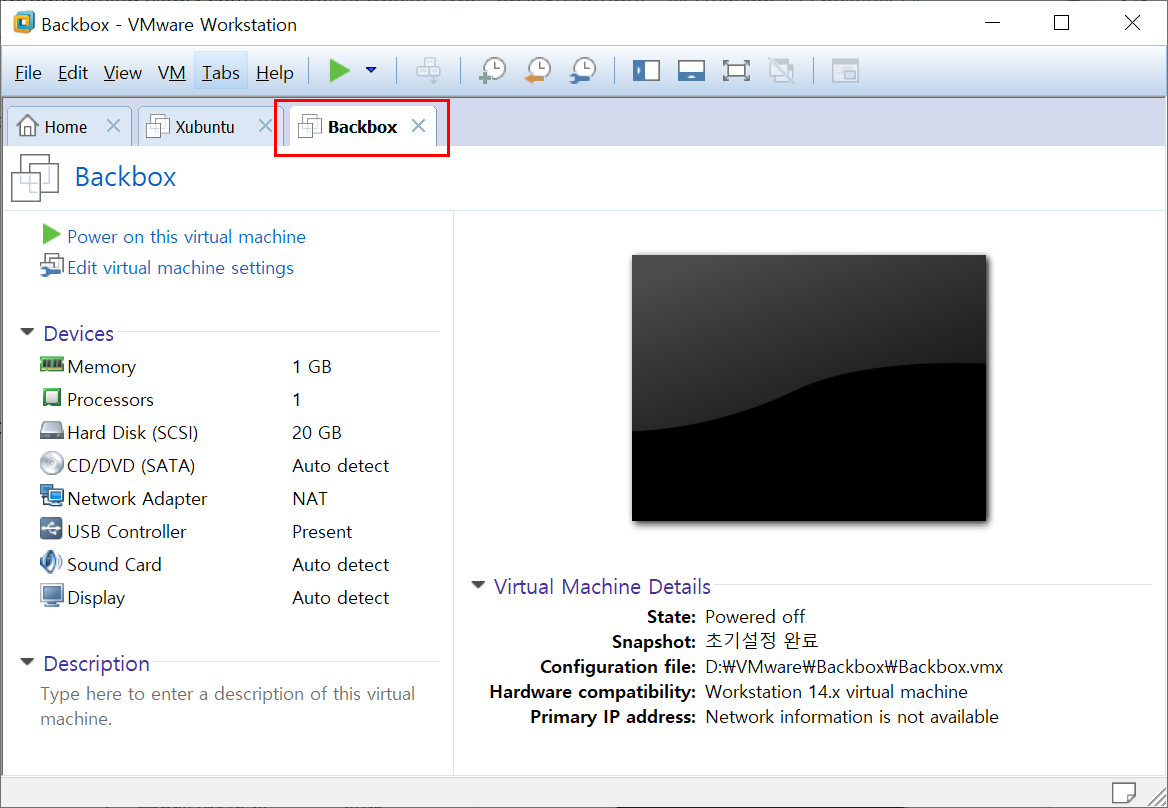
Task: Click the CD/DVD disc icon
Action: coord(51,463)
